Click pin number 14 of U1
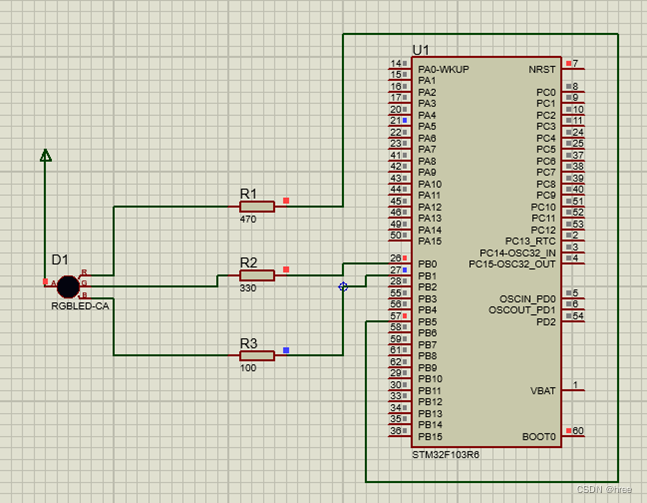This screenshot has width=647, height=503. coord(396,63)
